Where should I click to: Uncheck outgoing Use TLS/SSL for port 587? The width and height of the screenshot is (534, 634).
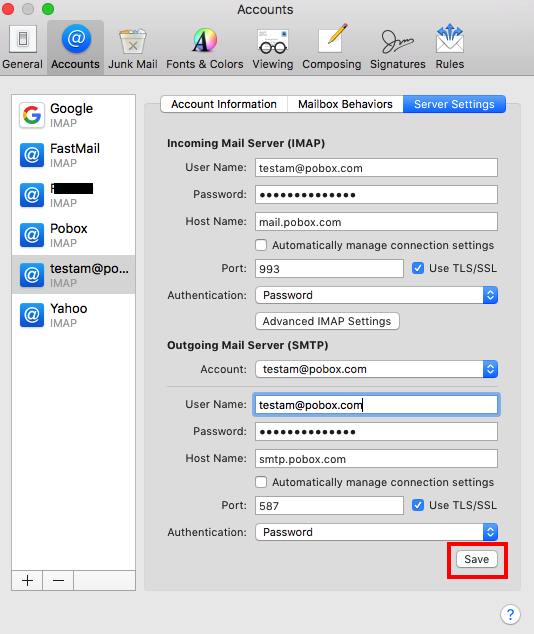[x=418, y=505]
